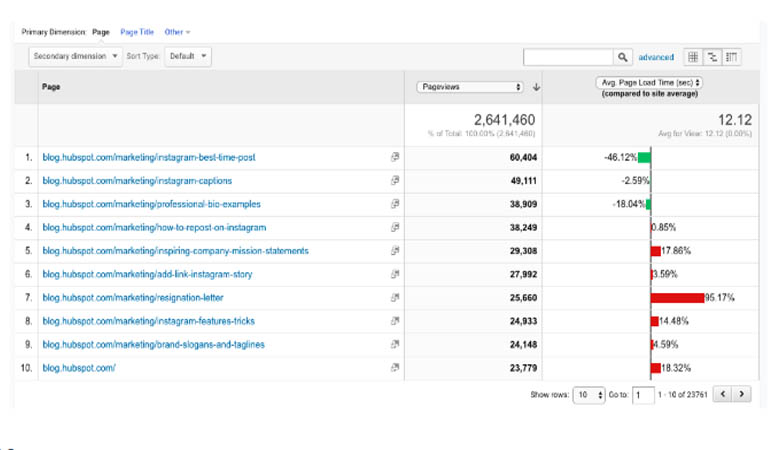This screenshot has height=450, width=768.
Task: Open instagram-best-time-post page in new window icon
Action: (x=395, y=157)
